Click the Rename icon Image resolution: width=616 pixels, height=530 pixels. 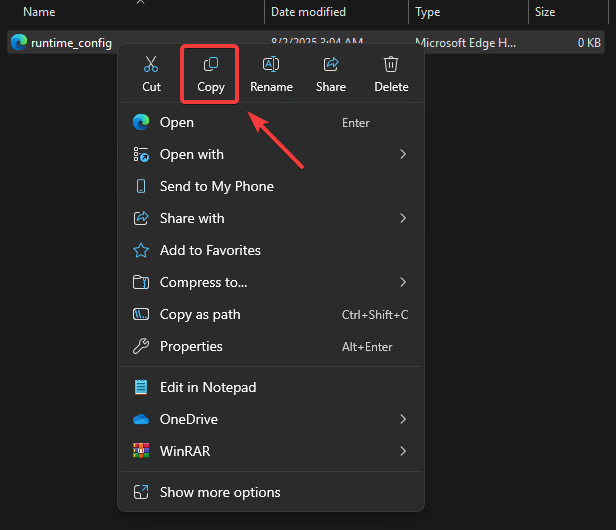tap(271, 65)
